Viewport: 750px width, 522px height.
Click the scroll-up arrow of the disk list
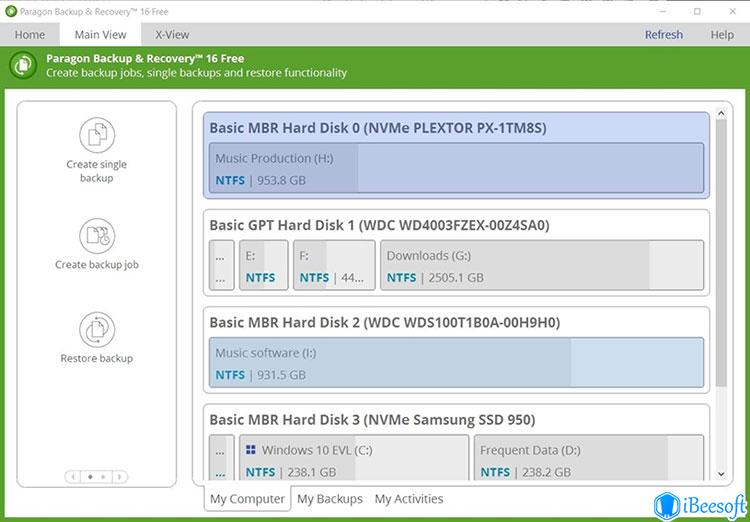[x=721, y=113]
